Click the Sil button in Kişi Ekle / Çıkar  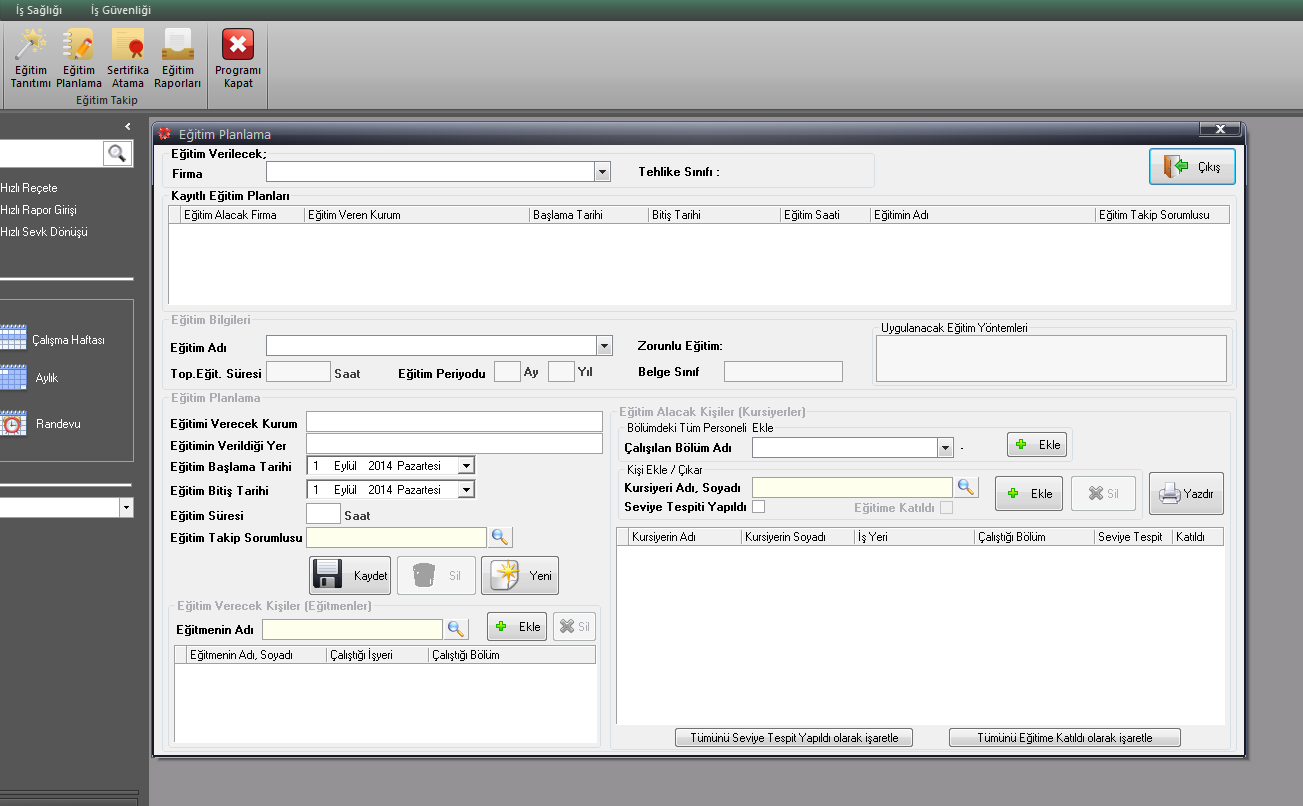point(1103,493)
